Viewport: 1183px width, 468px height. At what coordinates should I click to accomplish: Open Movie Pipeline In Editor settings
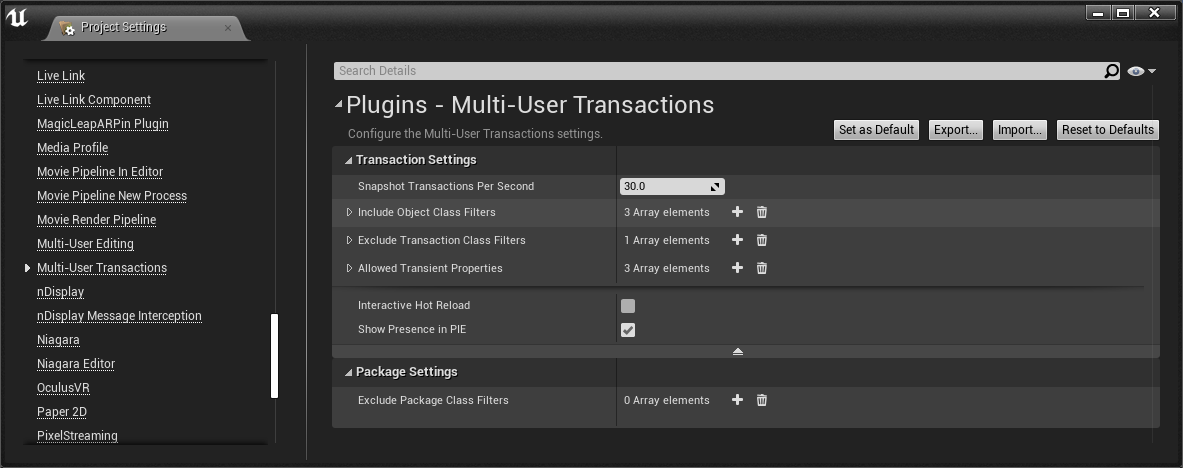pos(100,172)
